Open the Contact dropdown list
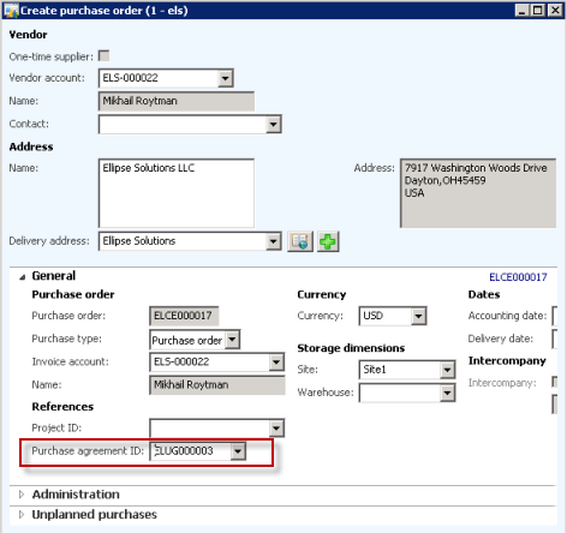 [273, 124]
